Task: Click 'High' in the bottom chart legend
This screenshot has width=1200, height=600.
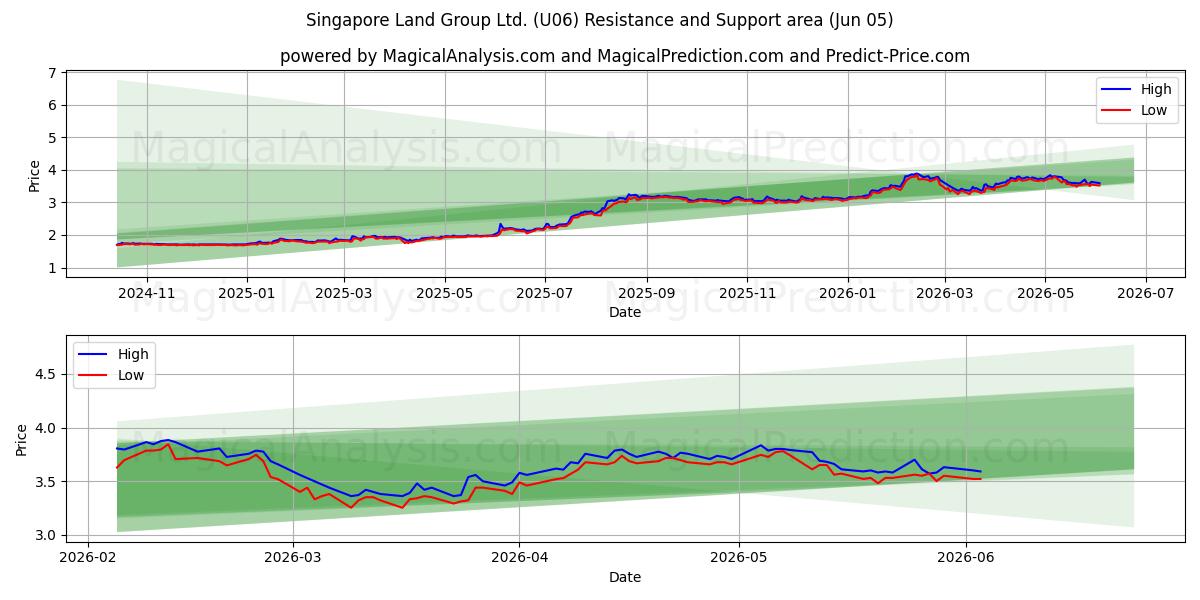Action: (133, 354)
